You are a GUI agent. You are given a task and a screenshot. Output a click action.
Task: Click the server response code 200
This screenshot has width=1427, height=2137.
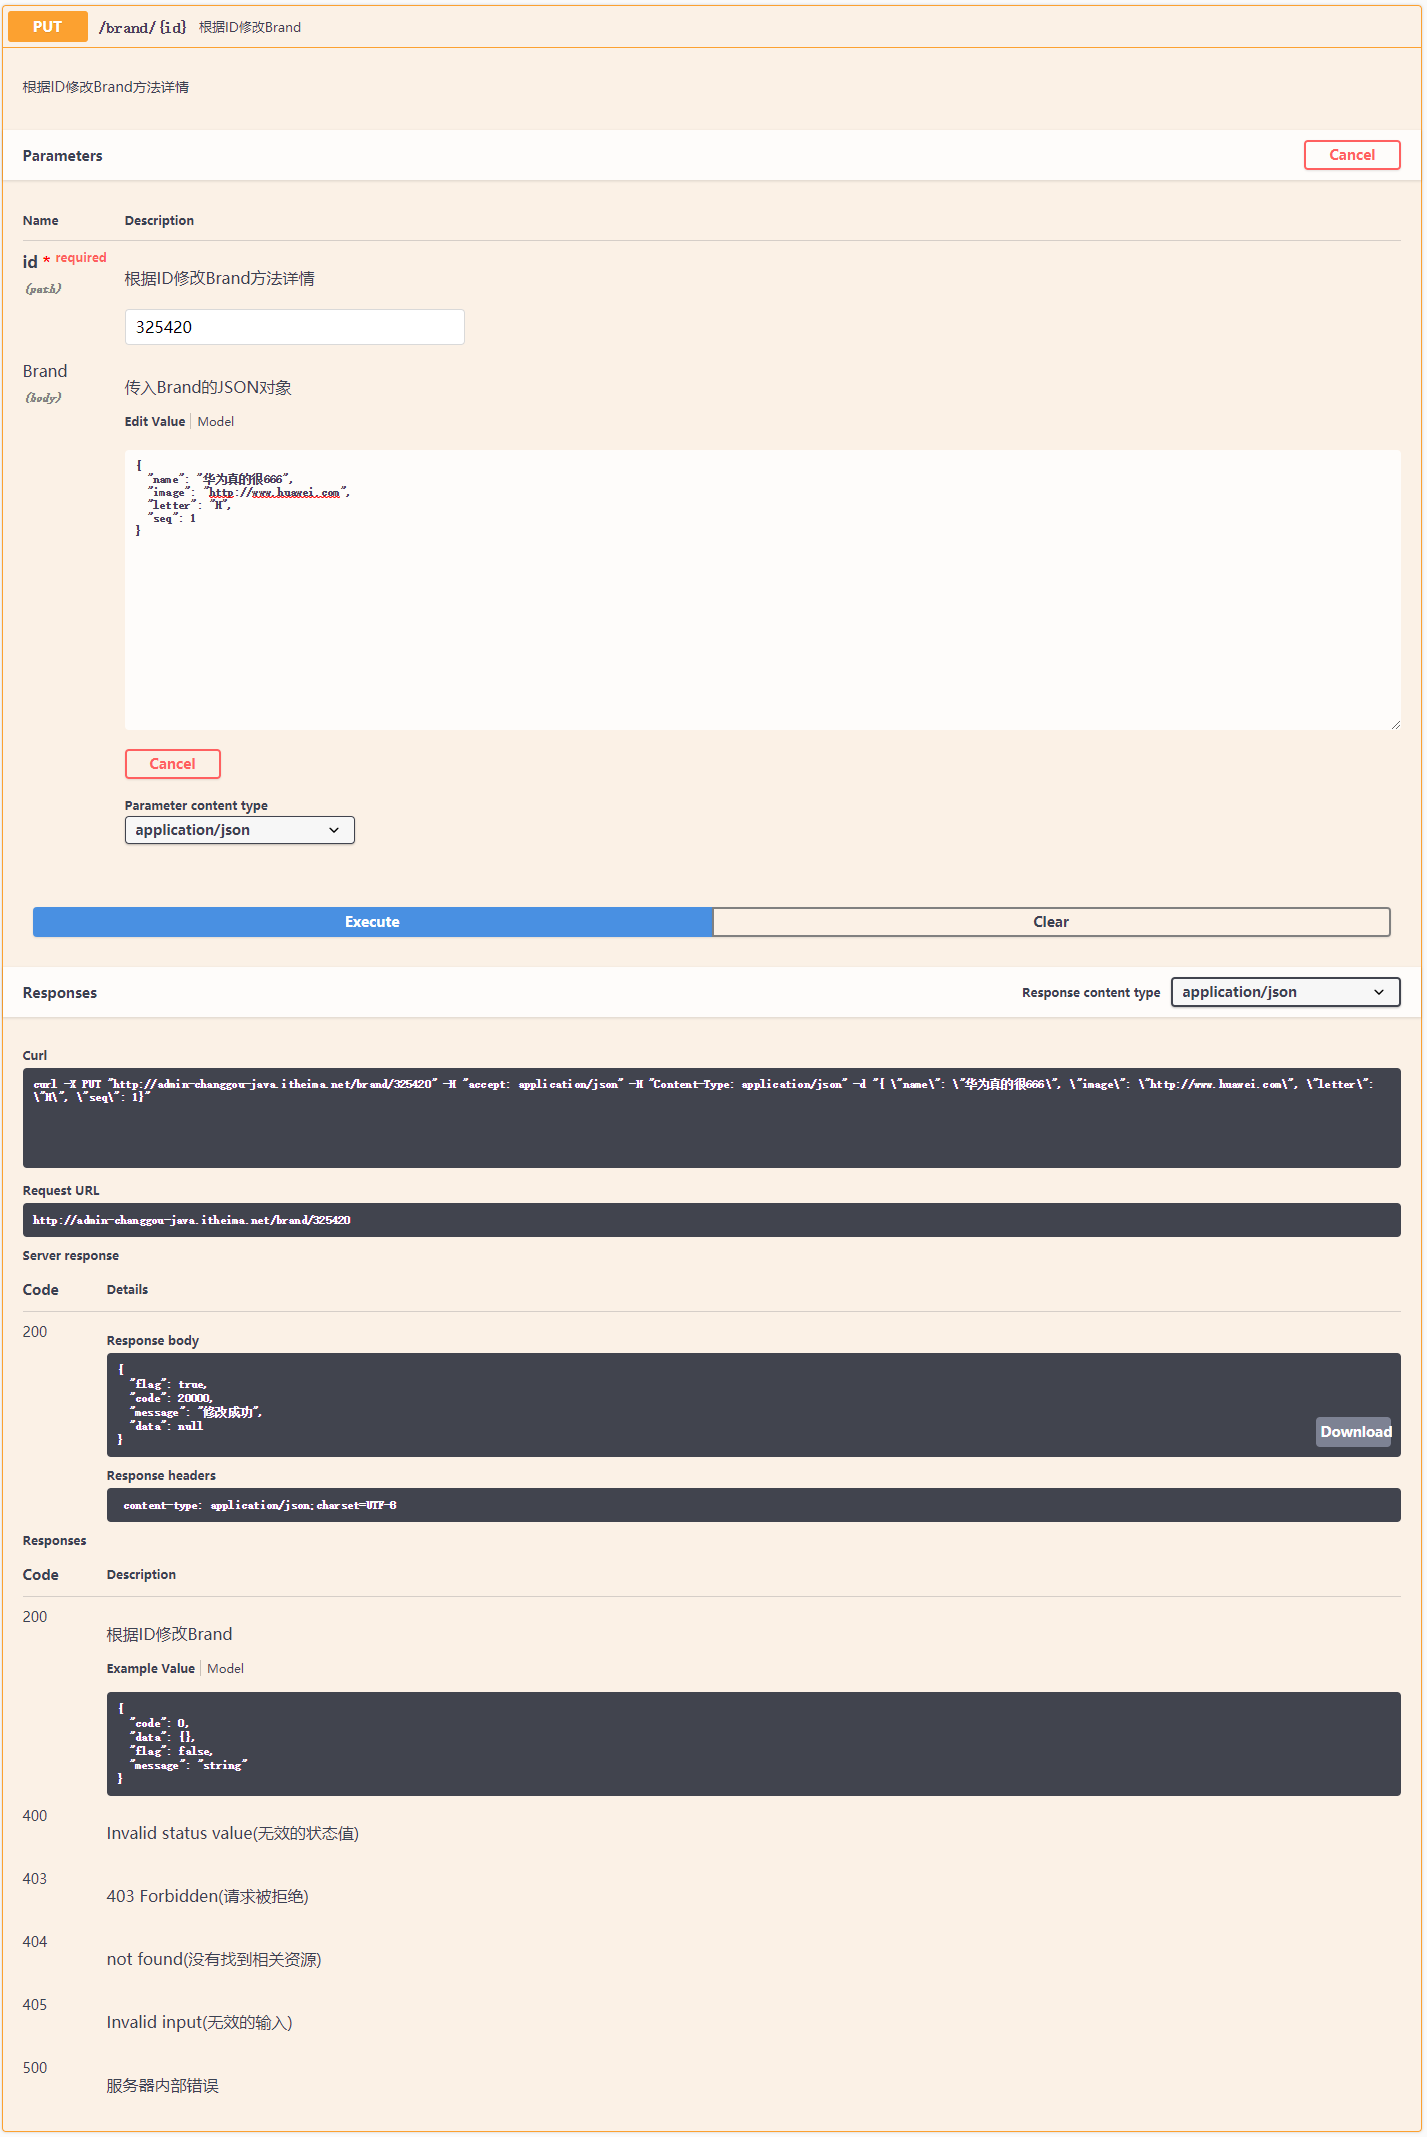(35, 1332)
